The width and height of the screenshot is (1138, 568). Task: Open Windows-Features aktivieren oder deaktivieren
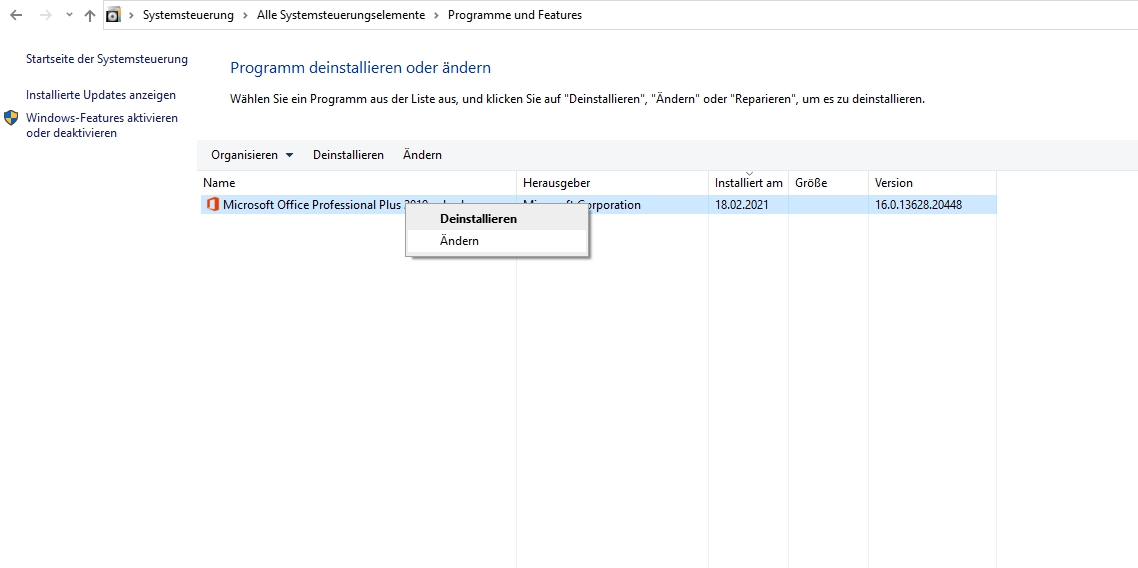pos(102,125)
